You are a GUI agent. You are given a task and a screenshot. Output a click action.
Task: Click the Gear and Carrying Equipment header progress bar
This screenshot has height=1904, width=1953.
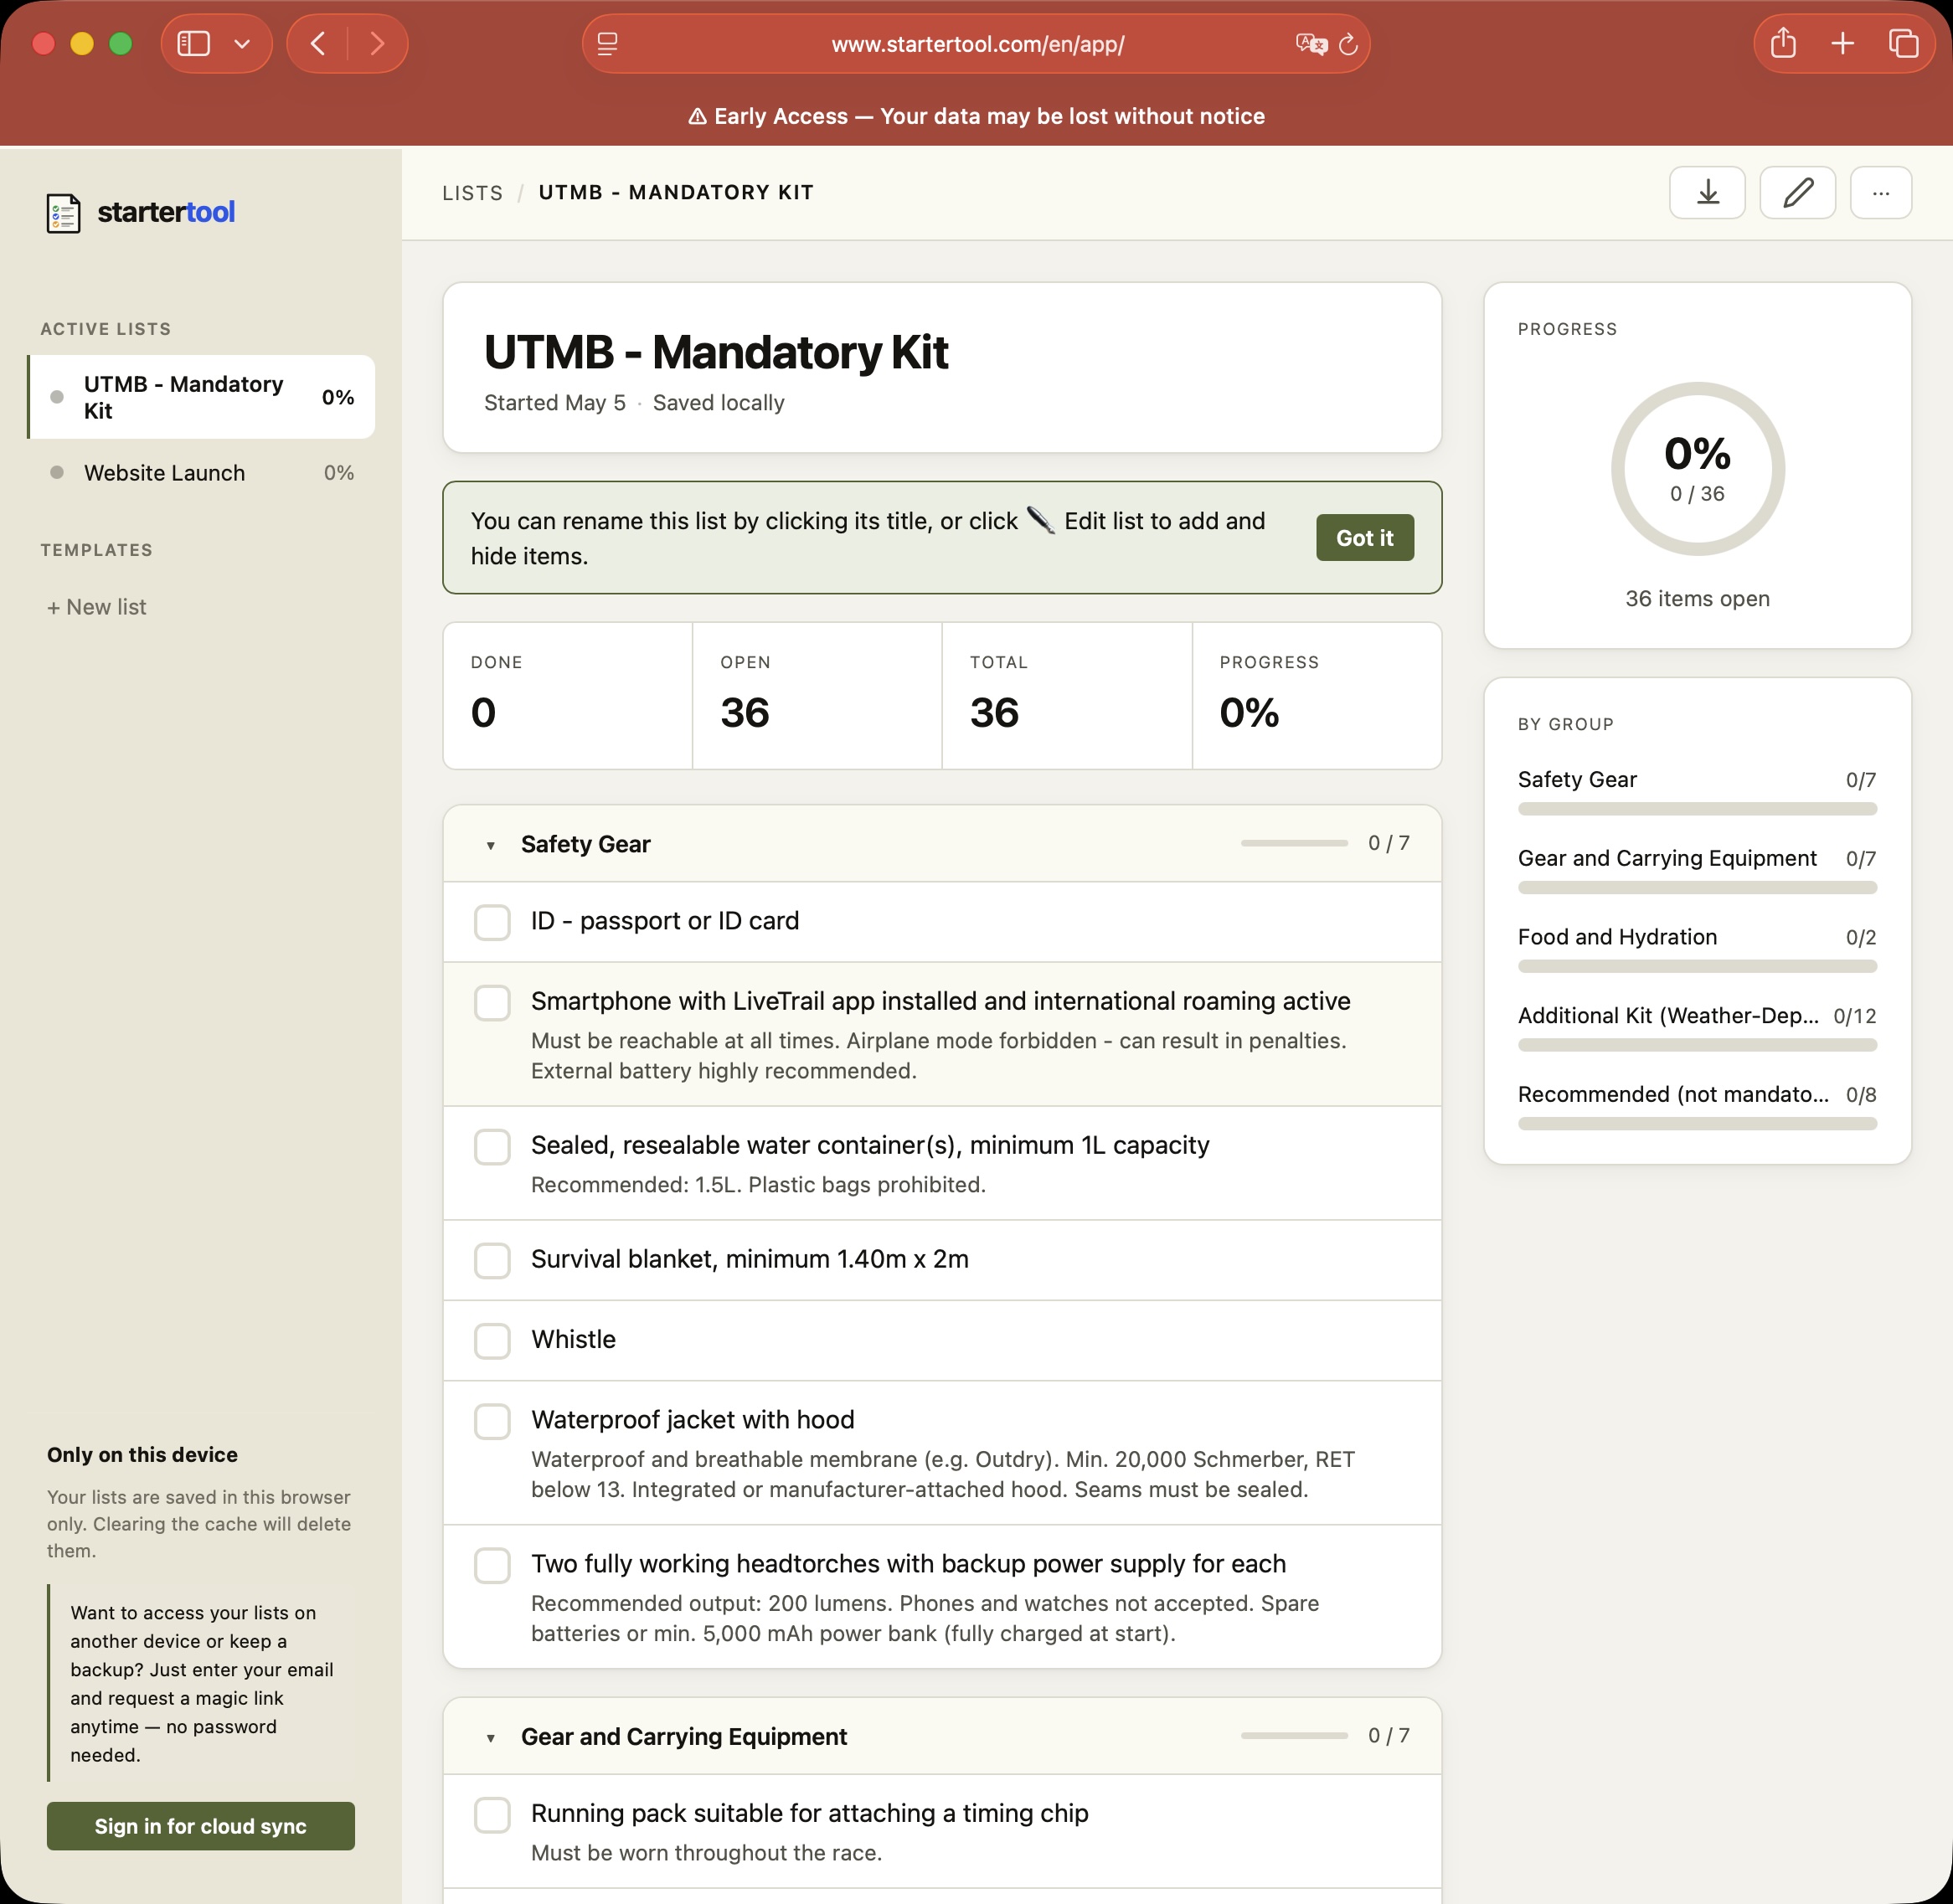[x=1294, y=1735]
